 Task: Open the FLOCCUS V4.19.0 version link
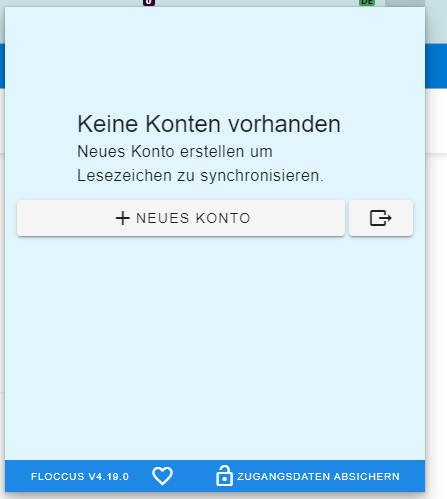[80, 477]
